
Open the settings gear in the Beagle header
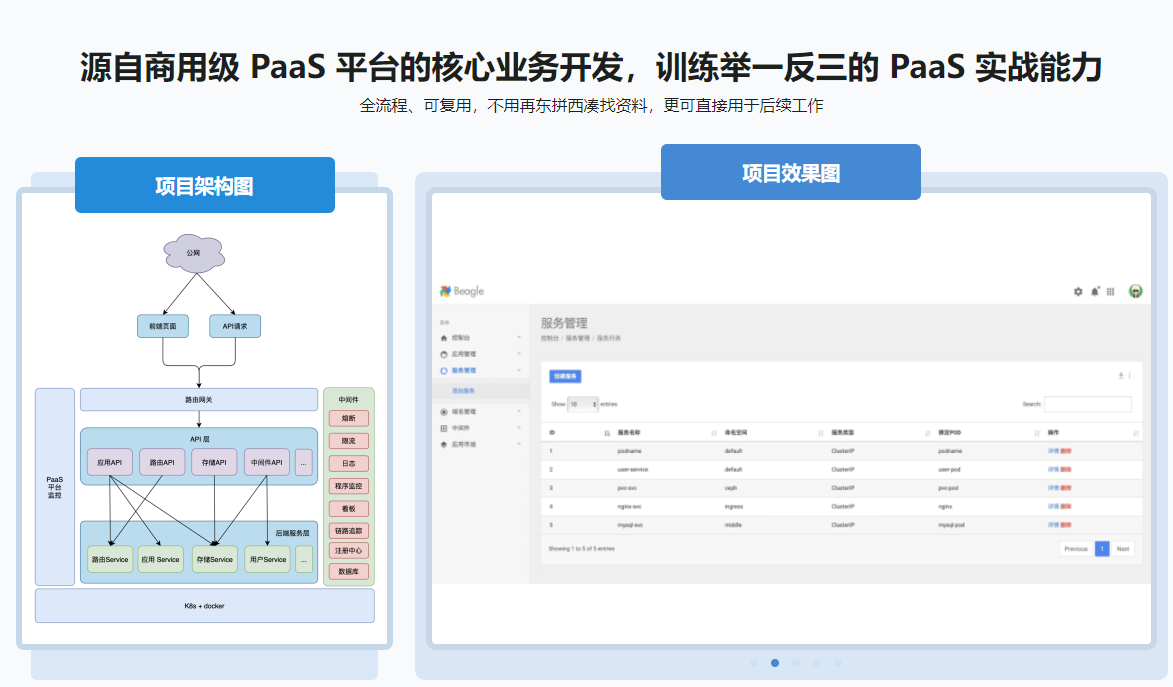coord(1078,292)
